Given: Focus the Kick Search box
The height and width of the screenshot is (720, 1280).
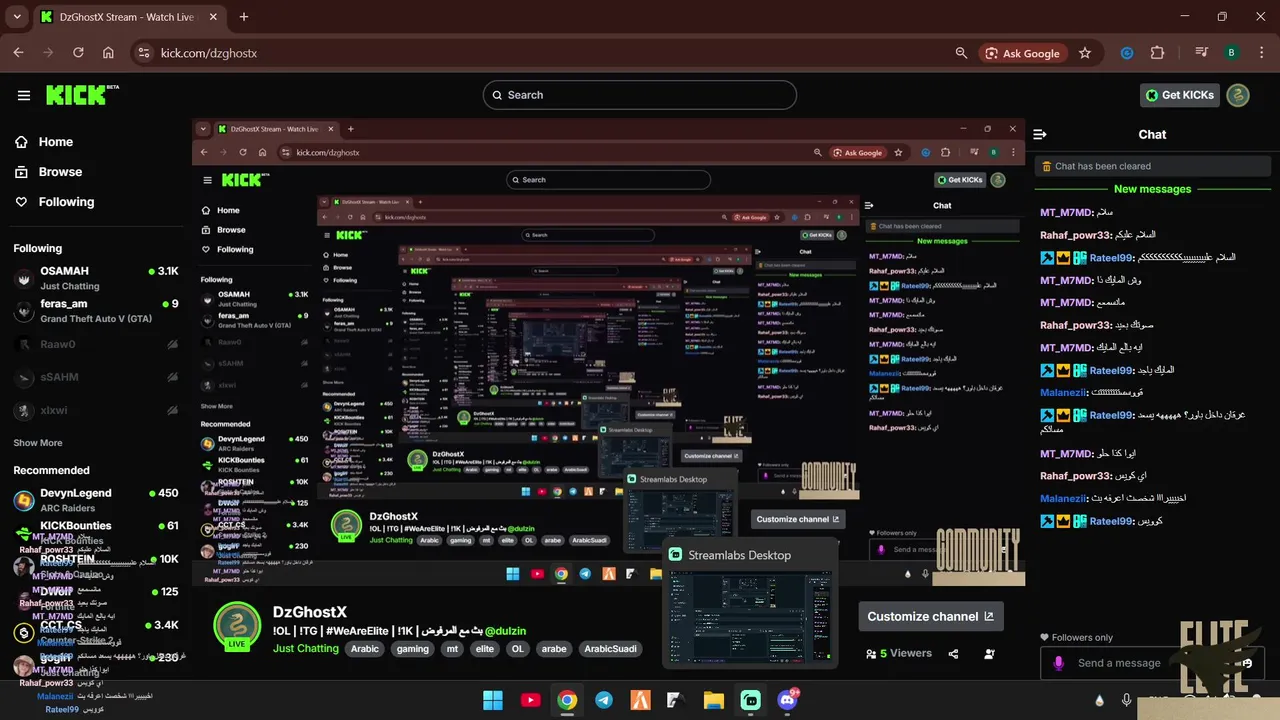Looking at the screenshot, I should pos(640,95).
